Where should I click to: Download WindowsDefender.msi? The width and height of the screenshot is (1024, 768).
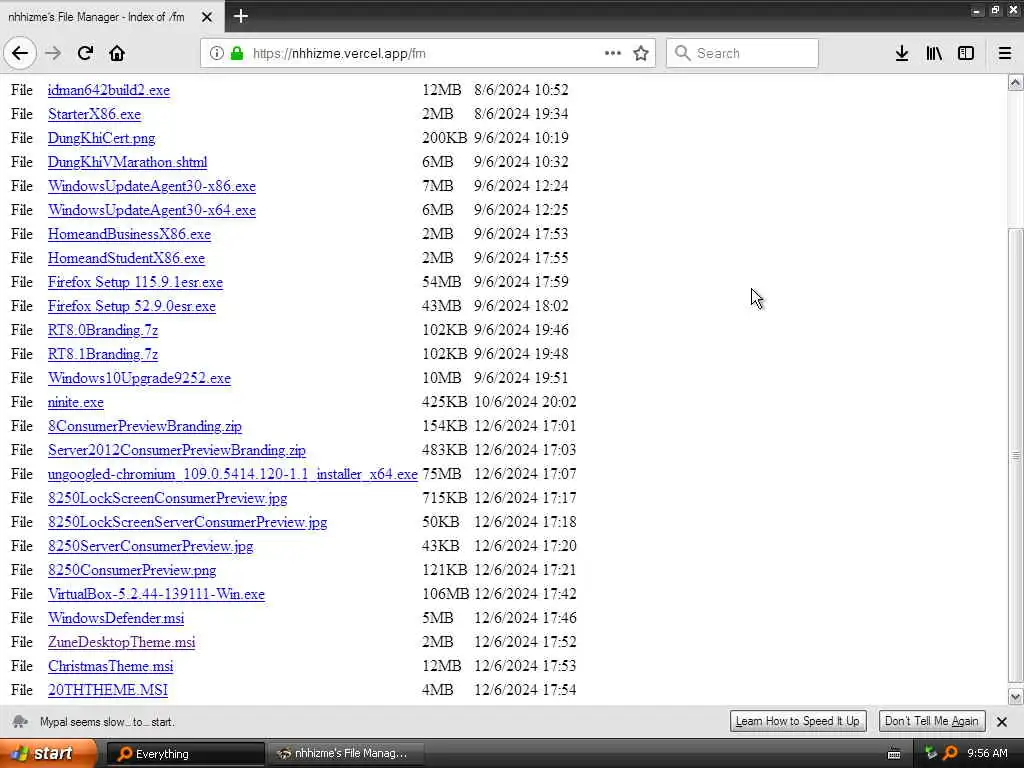[x=116, y=618]
